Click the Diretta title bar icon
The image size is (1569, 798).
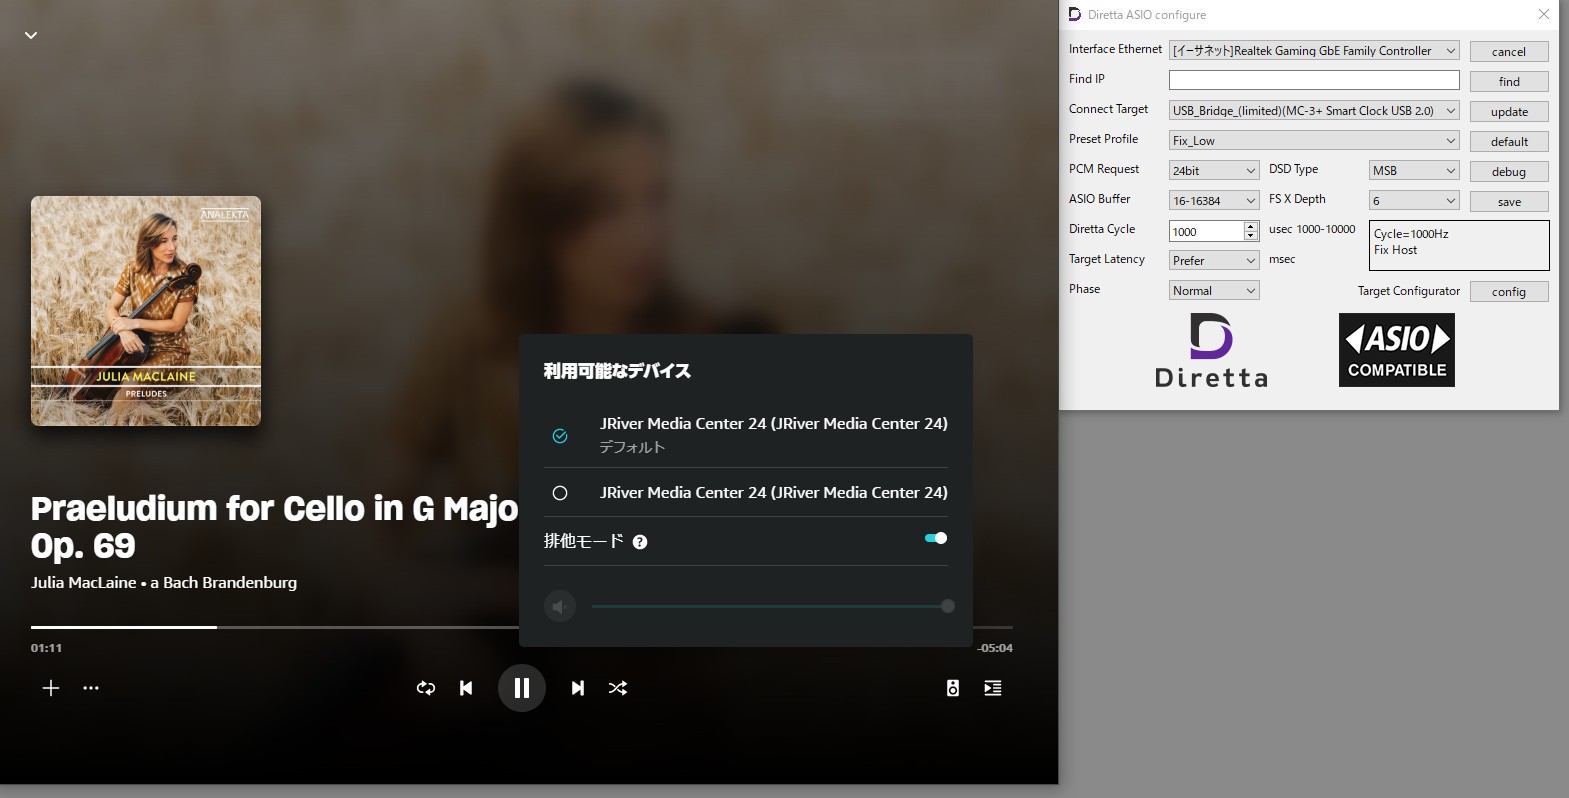tap(1075, 14)
